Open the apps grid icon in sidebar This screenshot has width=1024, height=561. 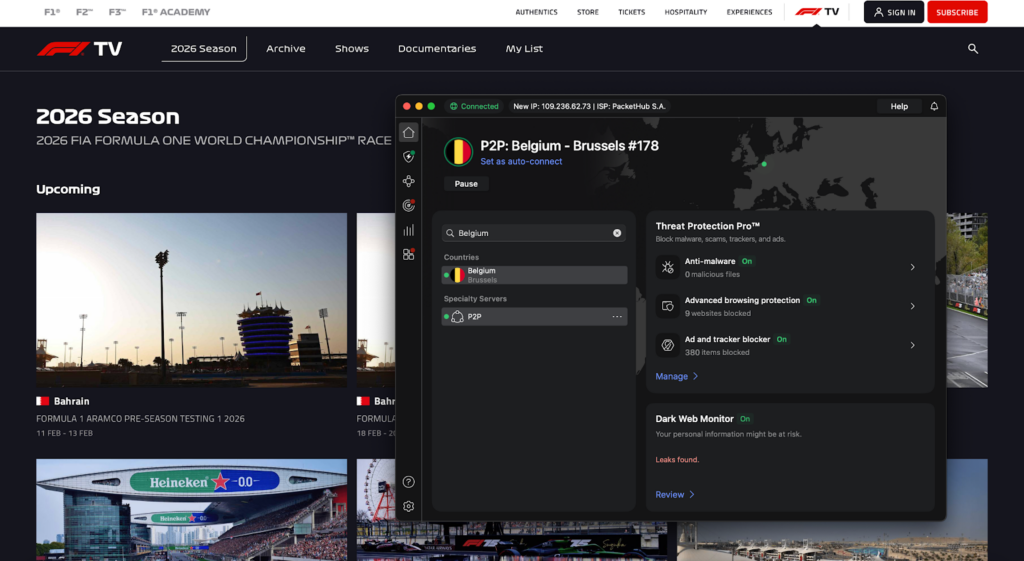409,255
